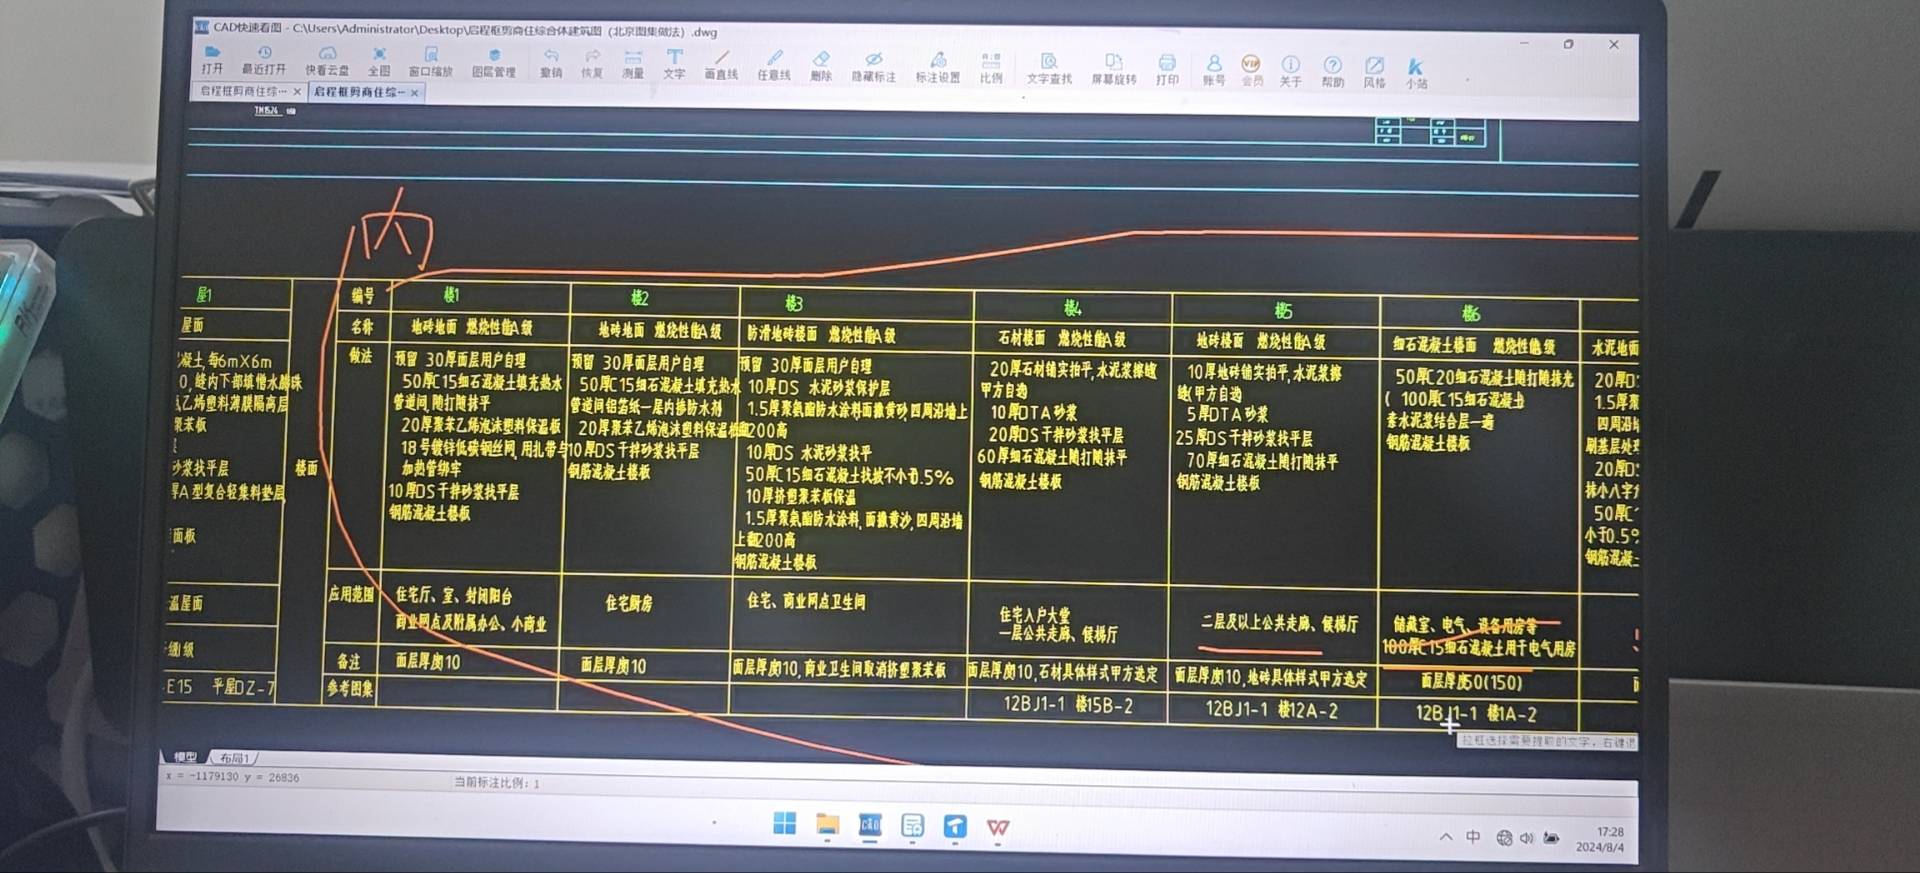Click the 楼4 column header
Viewport: 1920px width, 873px height.
(x=1072, y=307)
